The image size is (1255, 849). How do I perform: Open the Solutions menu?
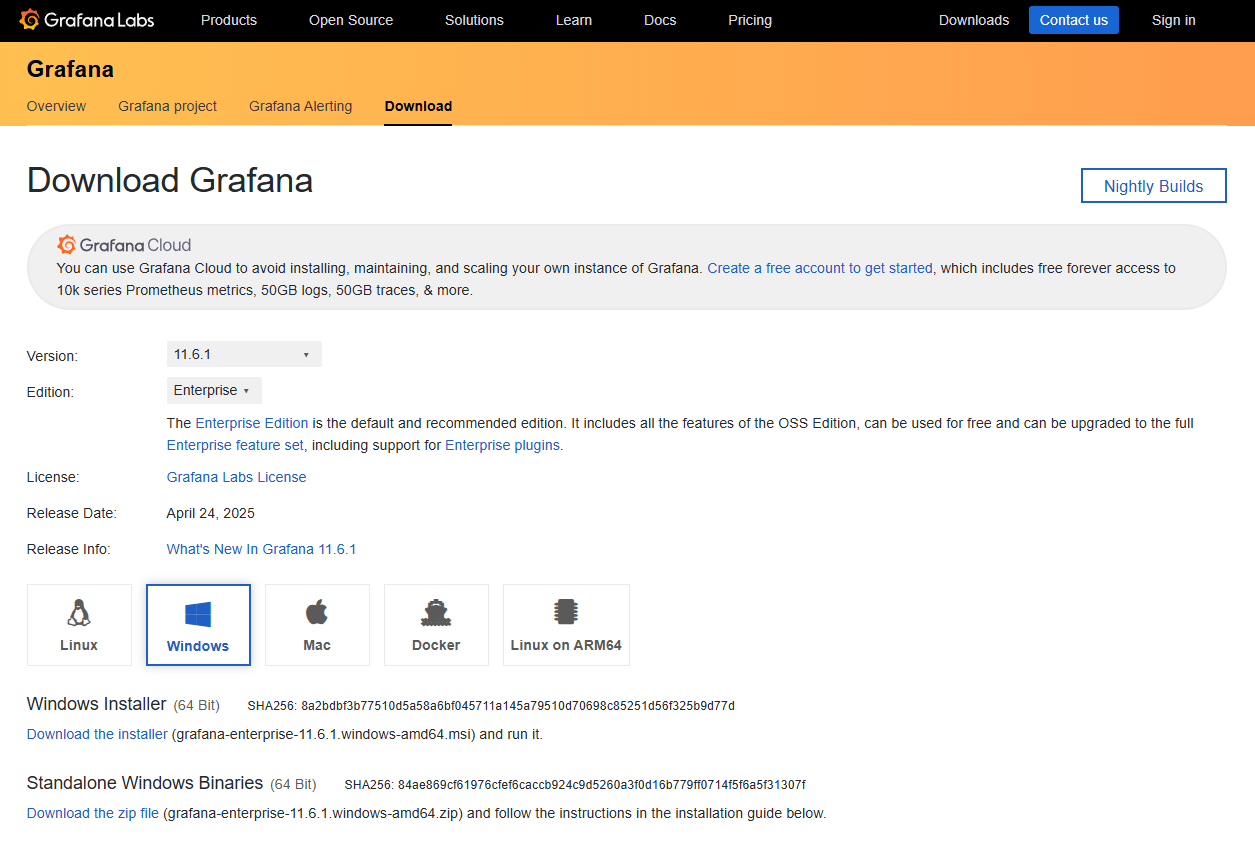point(474,20)
